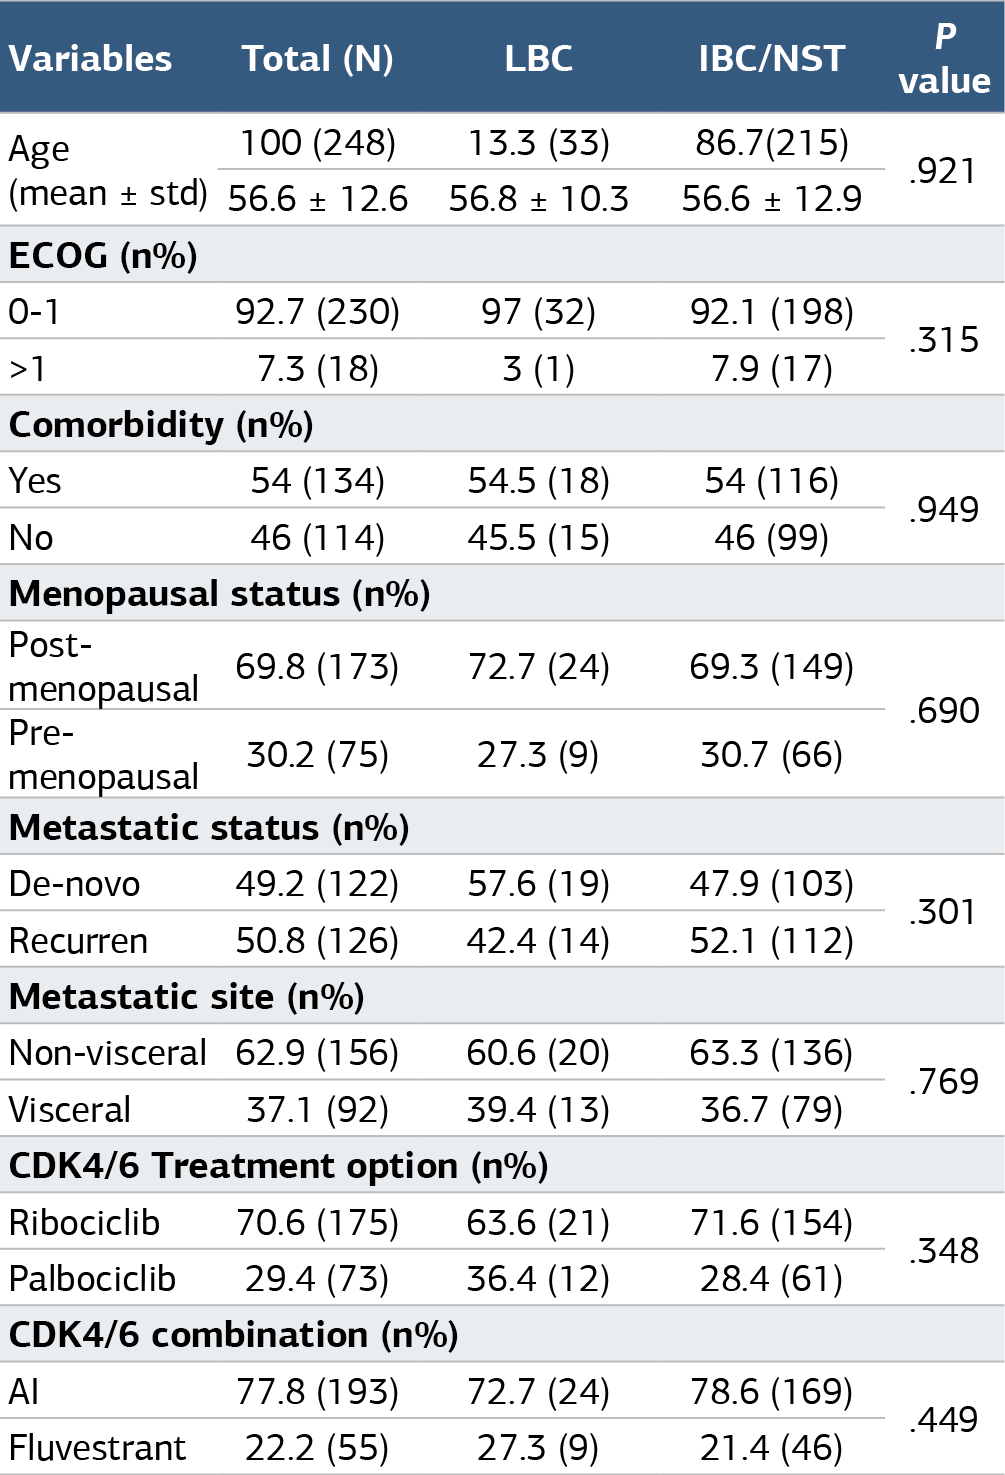This screenshot has width=1005, height=1475.
Task: Select the Total (N) column header
Action: [317, 58]
